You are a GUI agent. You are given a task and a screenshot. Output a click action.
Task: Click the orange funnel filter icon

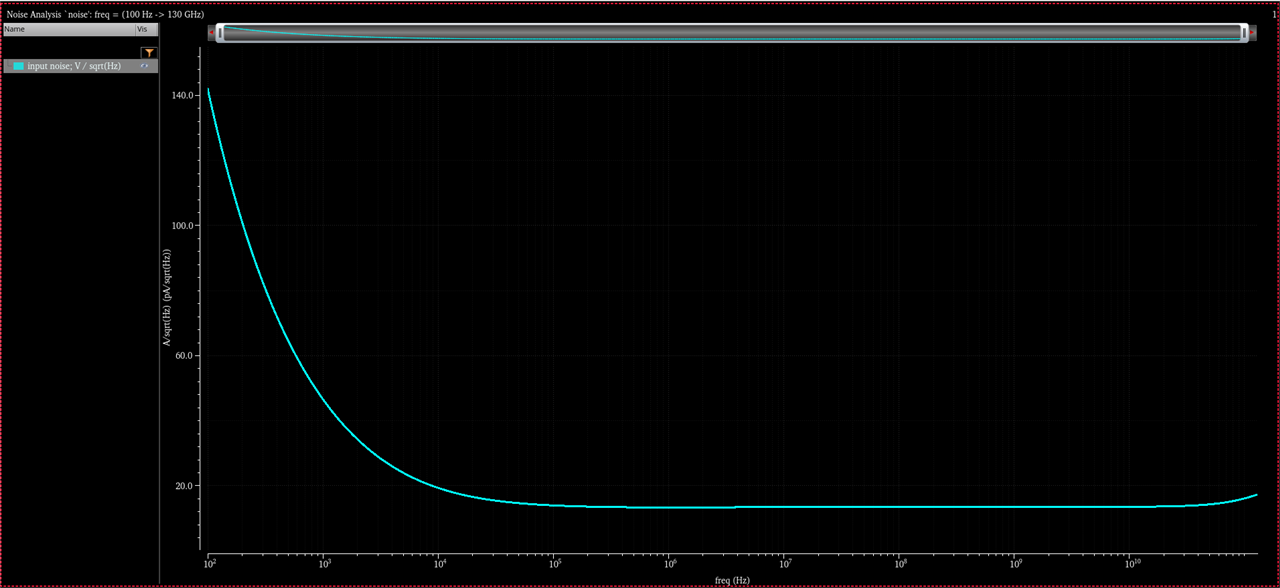(148, 52)
